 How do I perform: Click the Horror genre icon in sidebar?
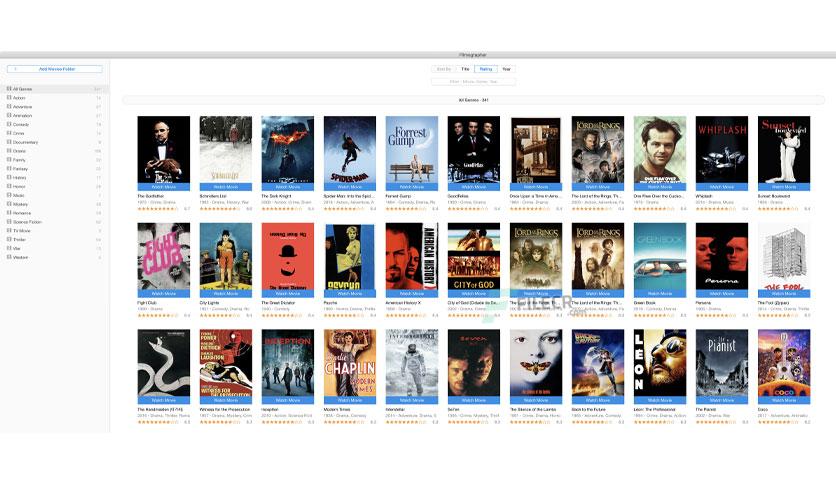pos(9,186)
